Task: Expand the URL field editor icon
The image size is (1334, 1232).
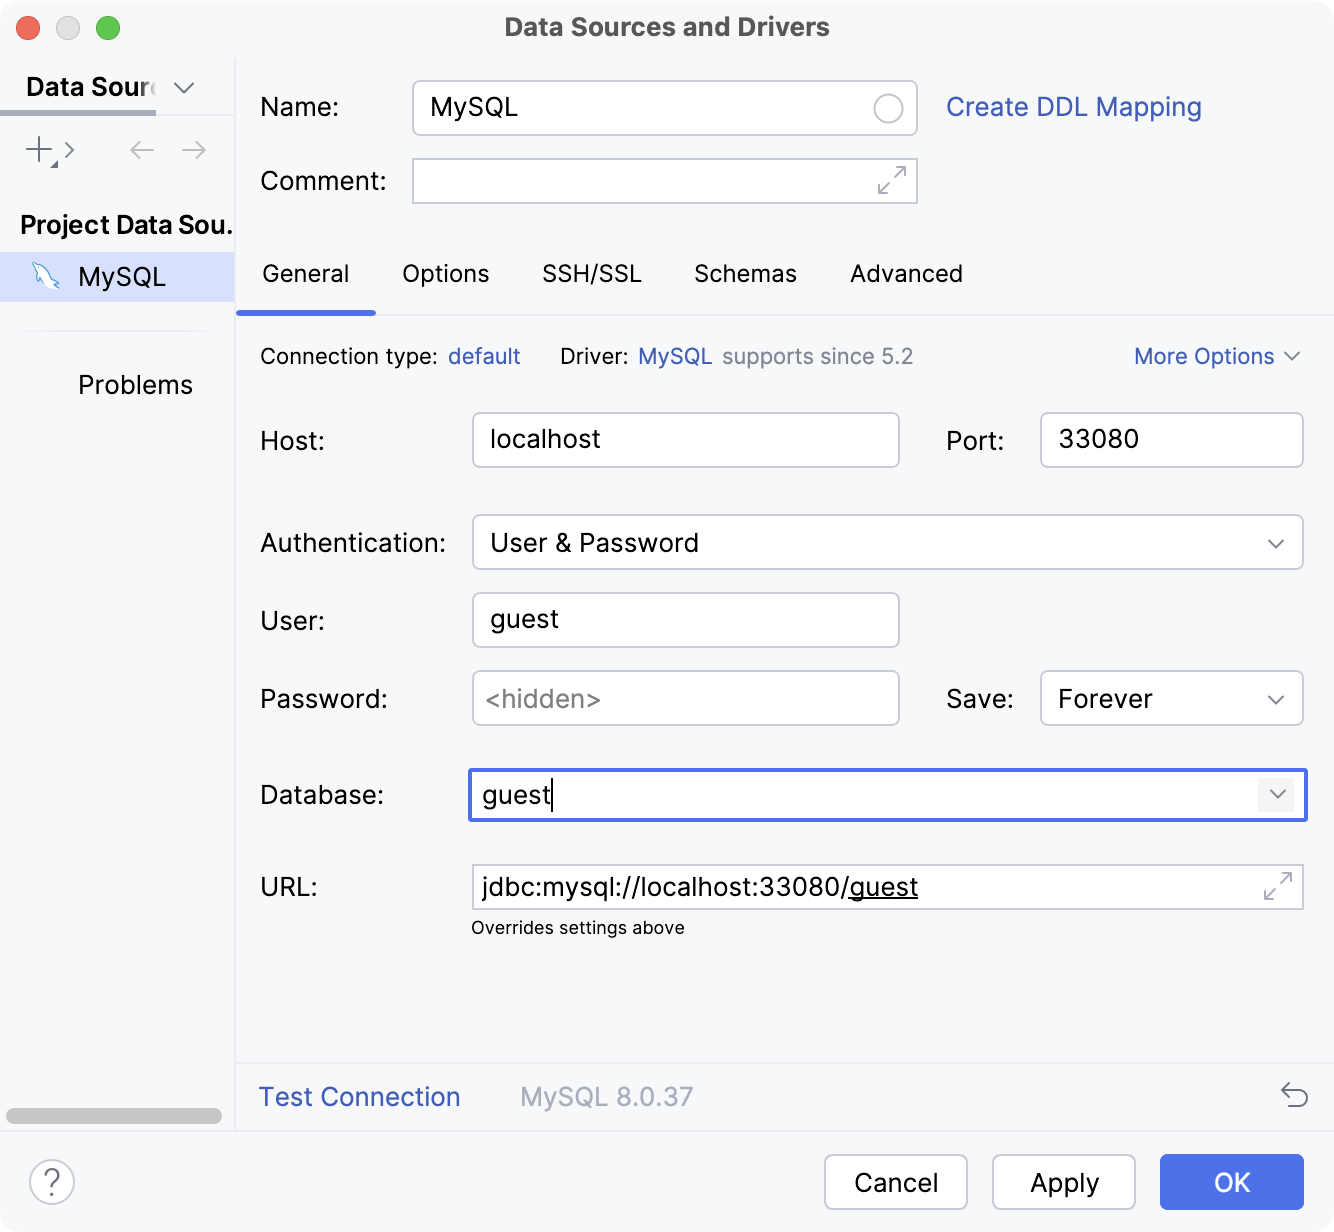Action: tap(1276, 887)
